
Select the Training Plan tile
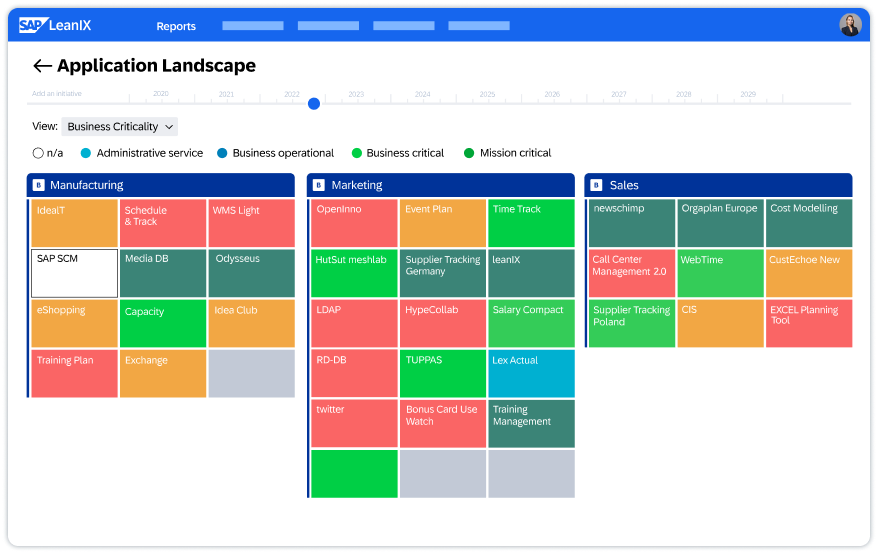[74, 374]
